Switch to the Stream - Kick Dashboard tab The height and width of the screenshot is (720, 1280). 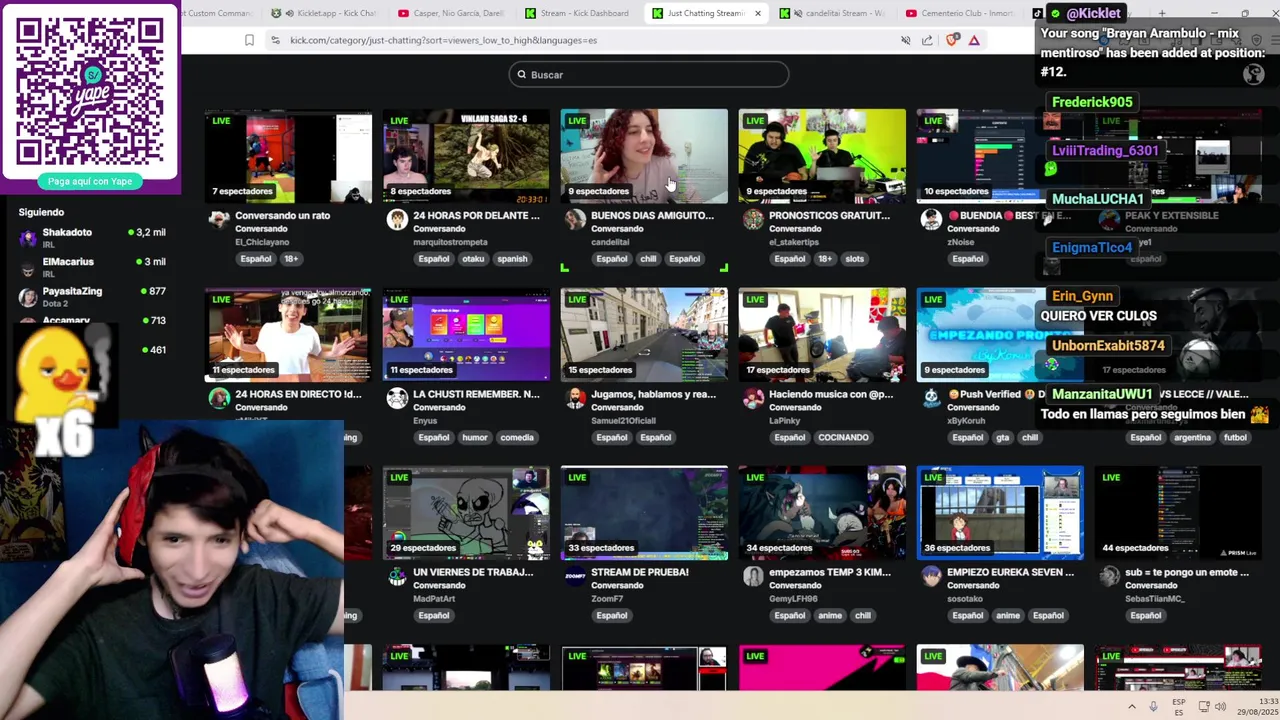(578, 13)
